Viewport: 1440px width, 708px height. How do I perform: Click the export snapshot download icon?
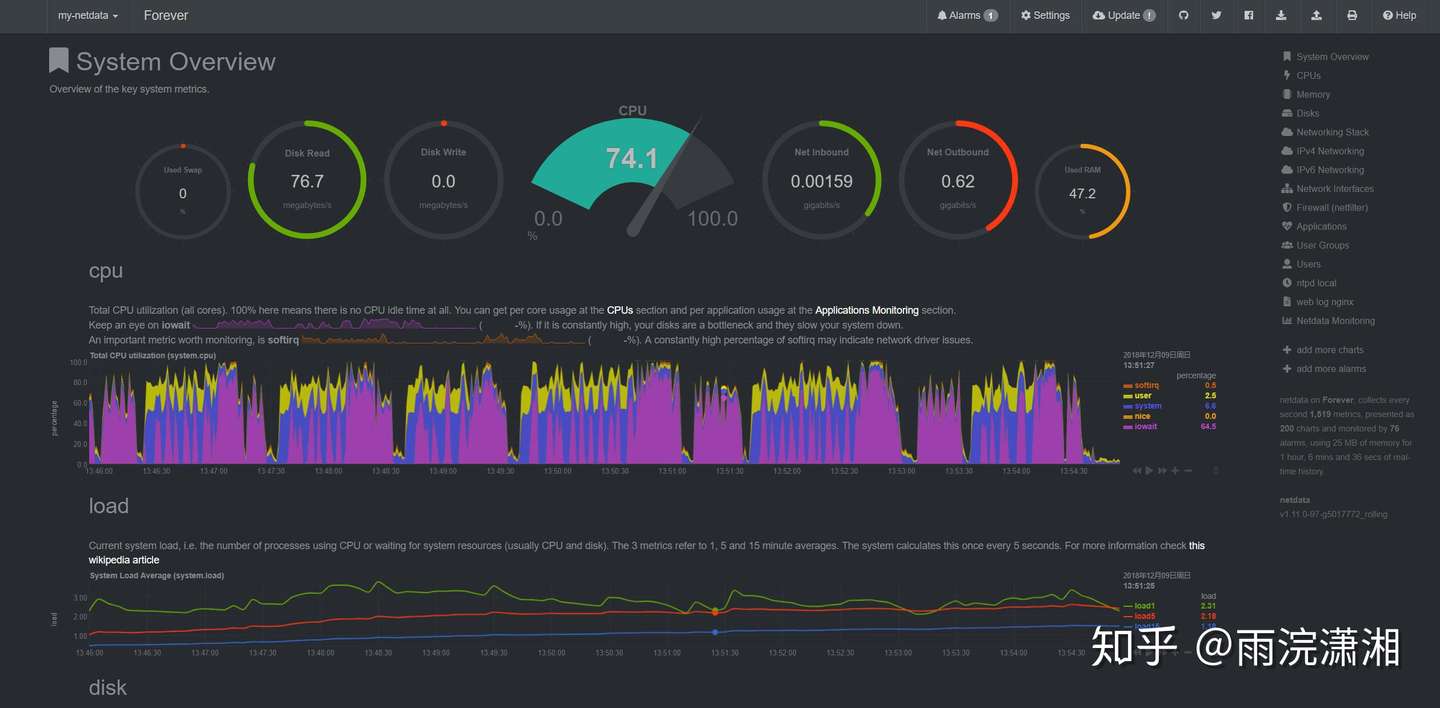click(1282, 15)
